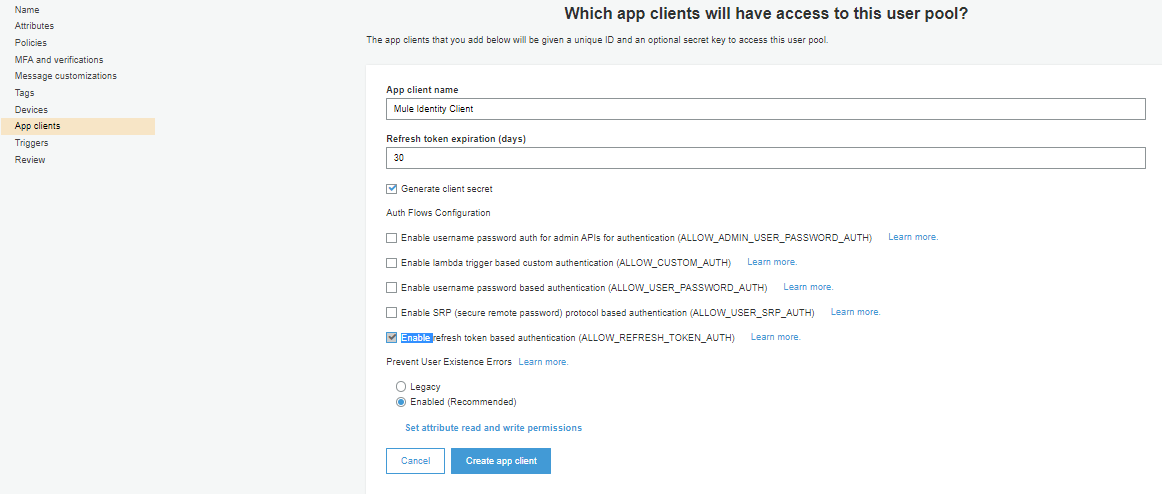Navigate to the Triggers step
This screenshot has height=494, width=1162.
click(x=32, y=143)
